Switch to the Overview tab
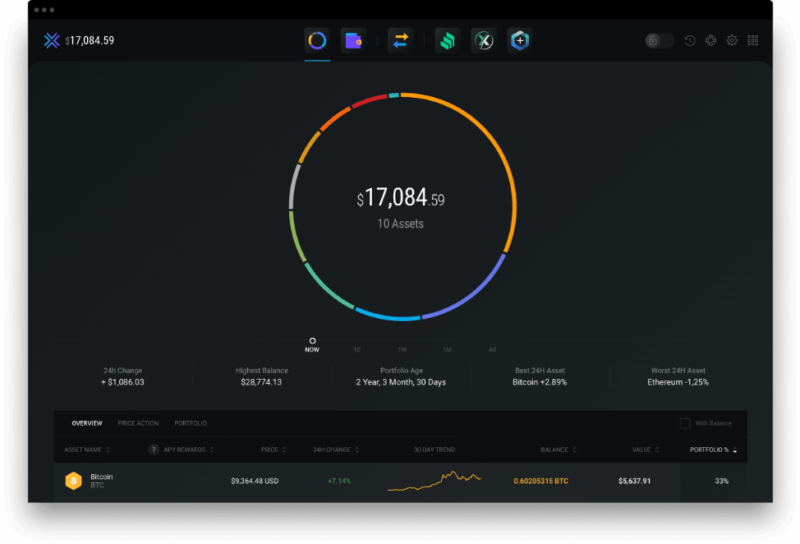Screen dimensions: 800x544 tap(87, 423)
